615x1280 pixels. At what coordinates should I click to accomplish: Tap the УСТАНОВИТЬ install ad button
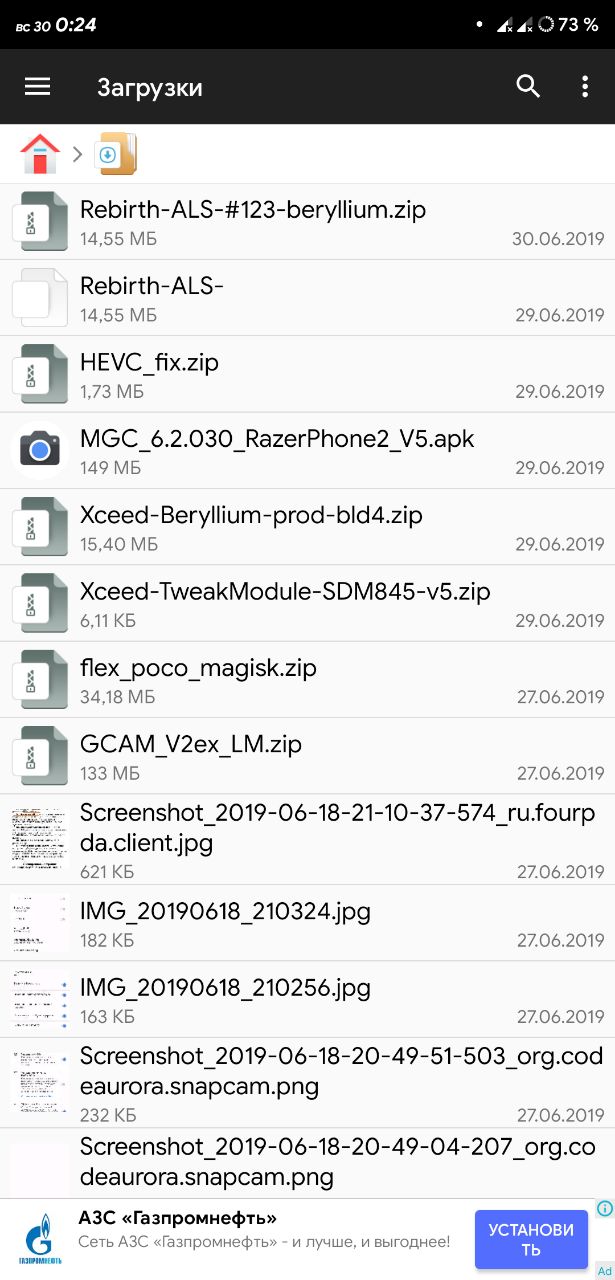pyautogui.click(x=531, y=1240)
